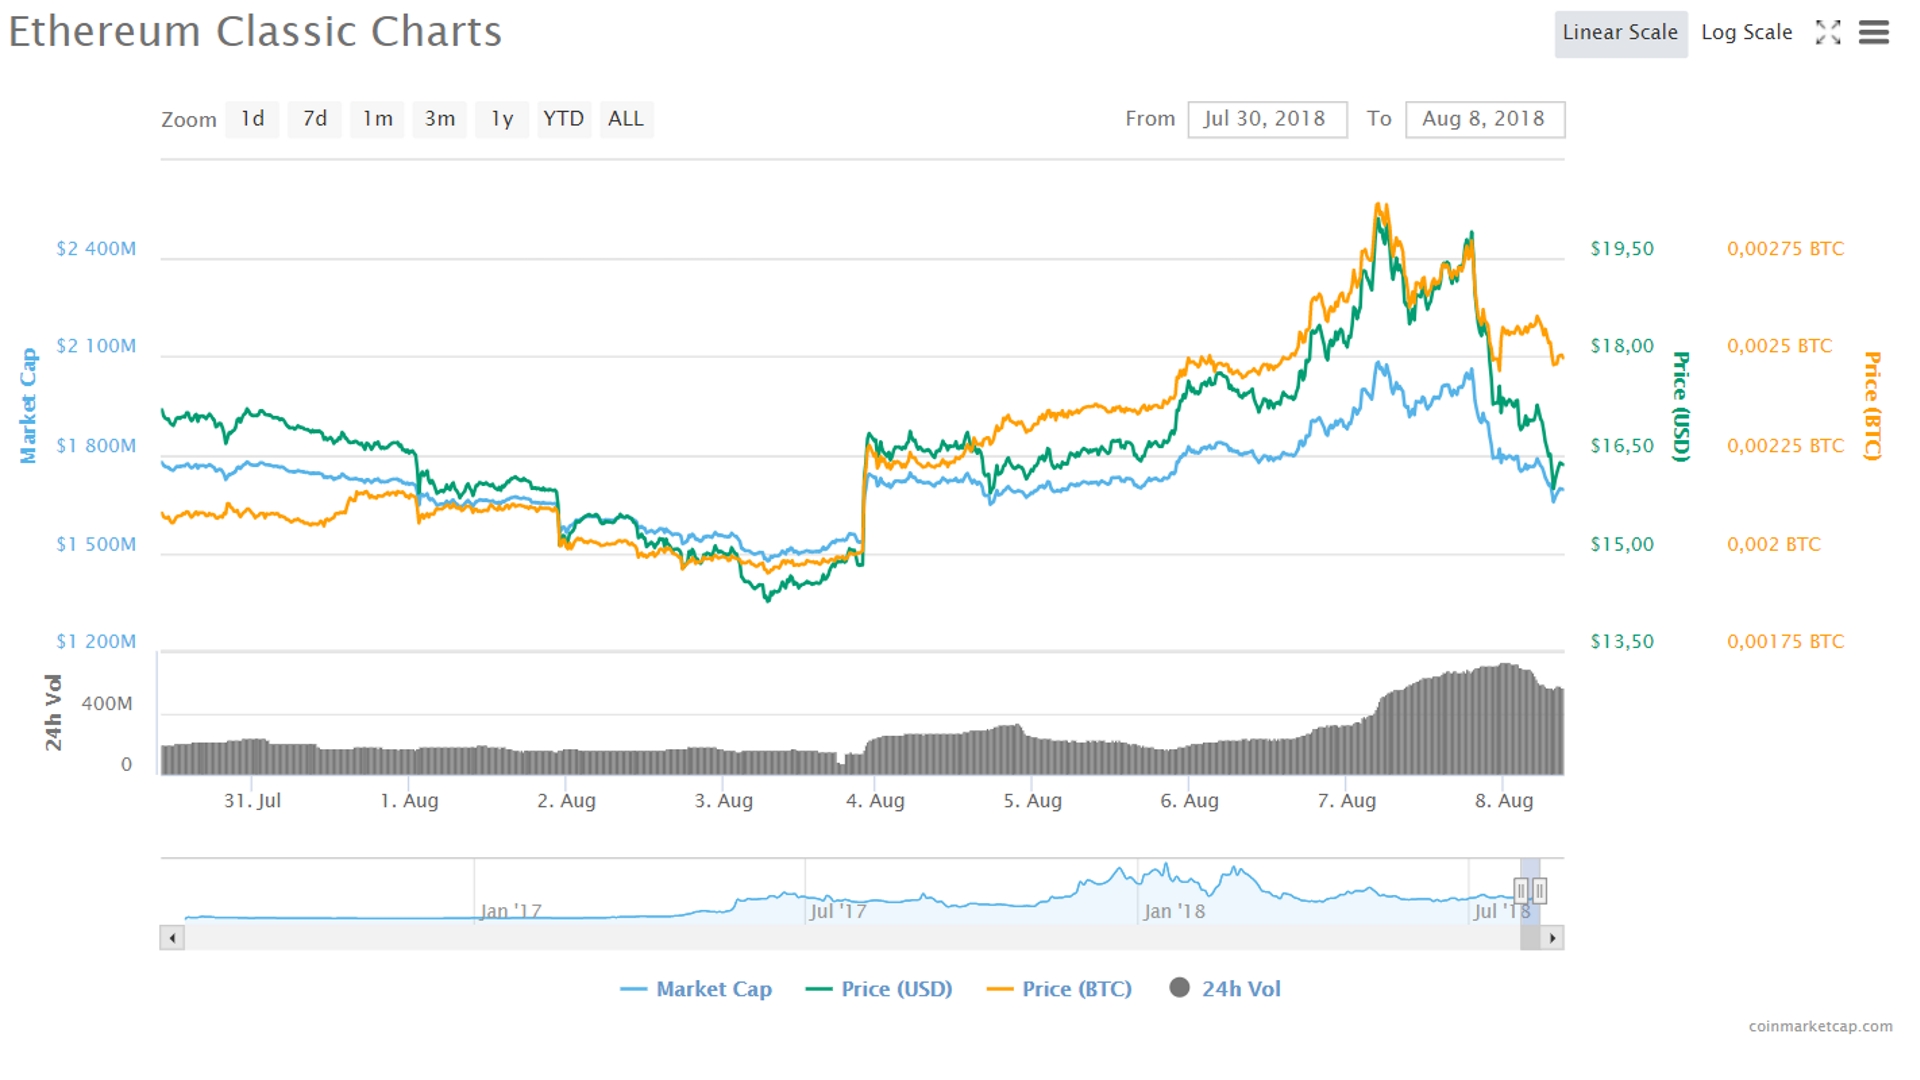Viewport: 1920px width, 1080px height.
Task: Click the left range selector handle
Action: tap(1520, 890)
